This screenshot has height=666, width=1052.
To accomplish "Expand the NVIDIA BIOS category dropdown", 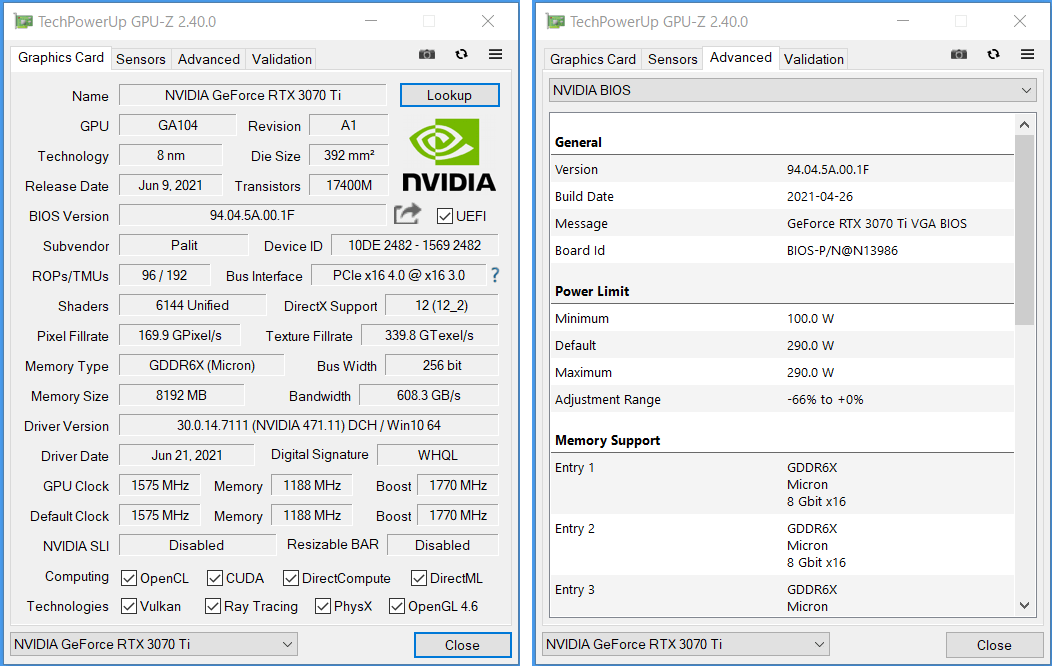I will point(792,90).
